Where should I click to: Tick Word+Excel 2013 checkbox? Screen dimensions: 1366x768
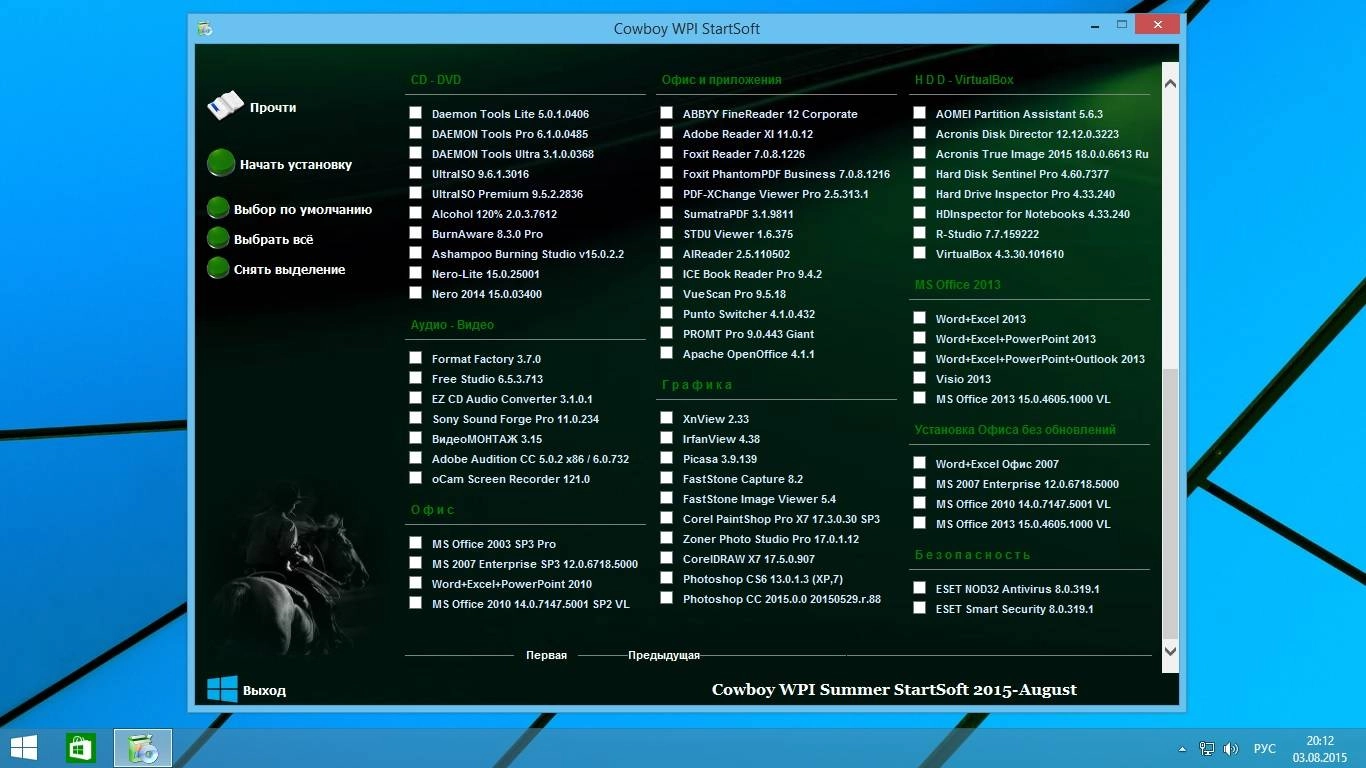click(x=919, y=318)
